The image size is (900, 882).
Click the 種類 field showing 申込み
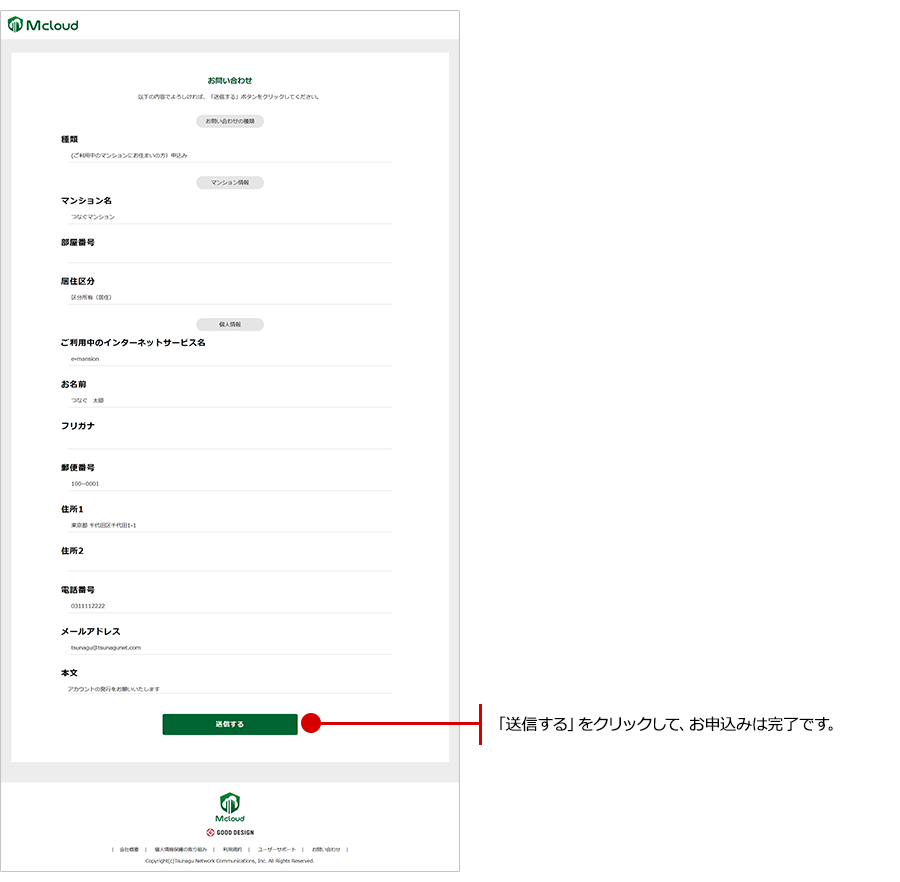pyautogui.click(x=225, y=156)
